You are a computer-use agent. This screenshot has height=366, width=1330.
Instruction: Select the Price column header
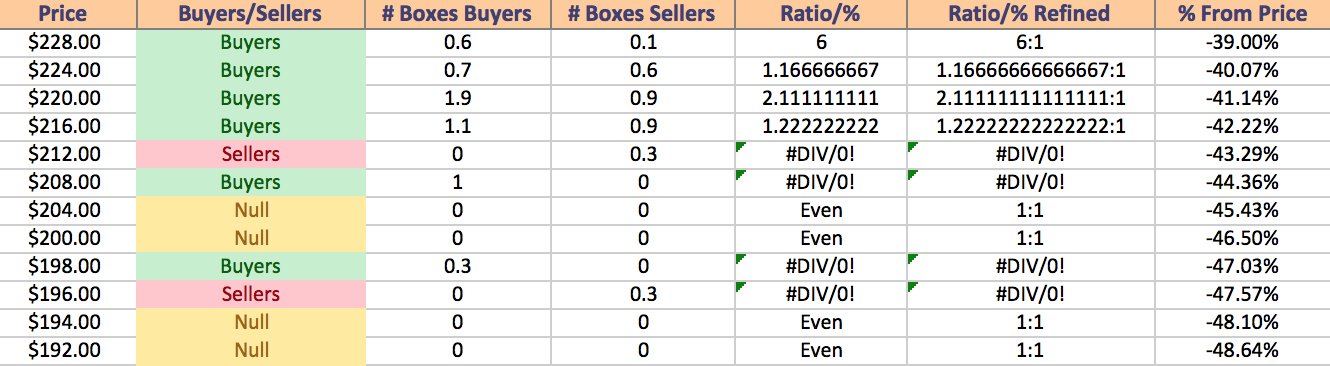pyautogui.click(x=68, y=14)
